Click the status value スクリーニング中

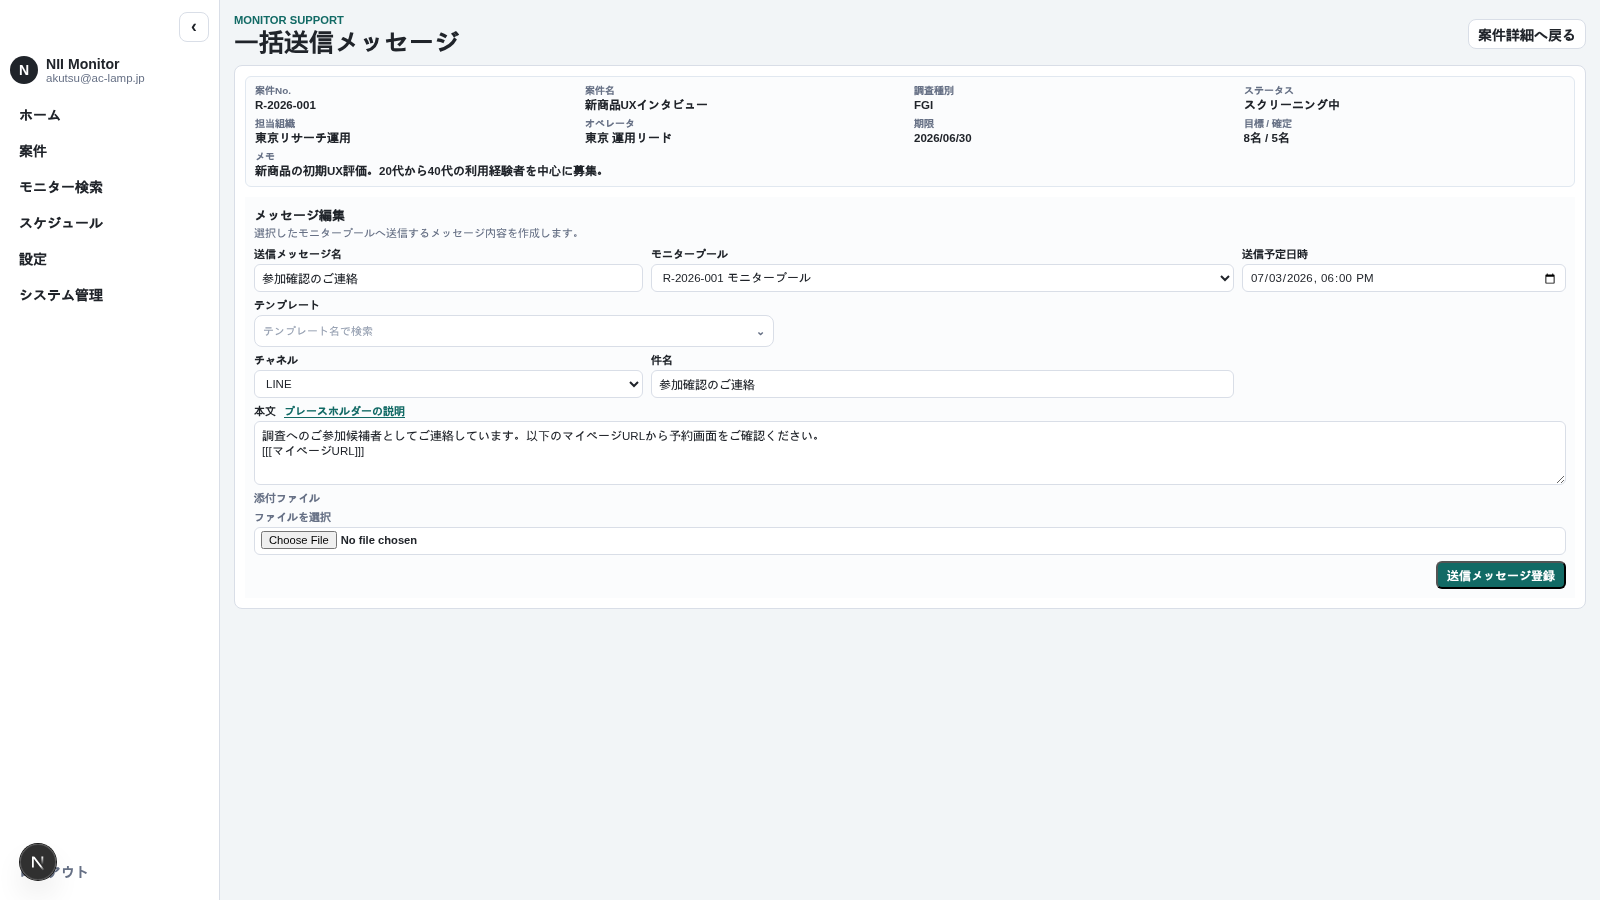1291,105
